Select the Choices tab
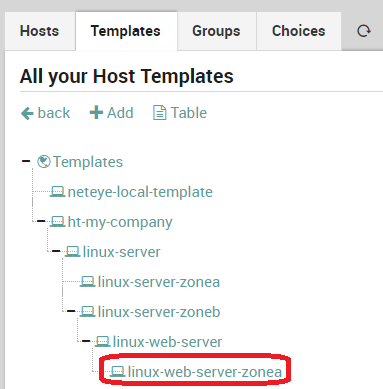This screenshot has height=389, width=383. point(299,31)
